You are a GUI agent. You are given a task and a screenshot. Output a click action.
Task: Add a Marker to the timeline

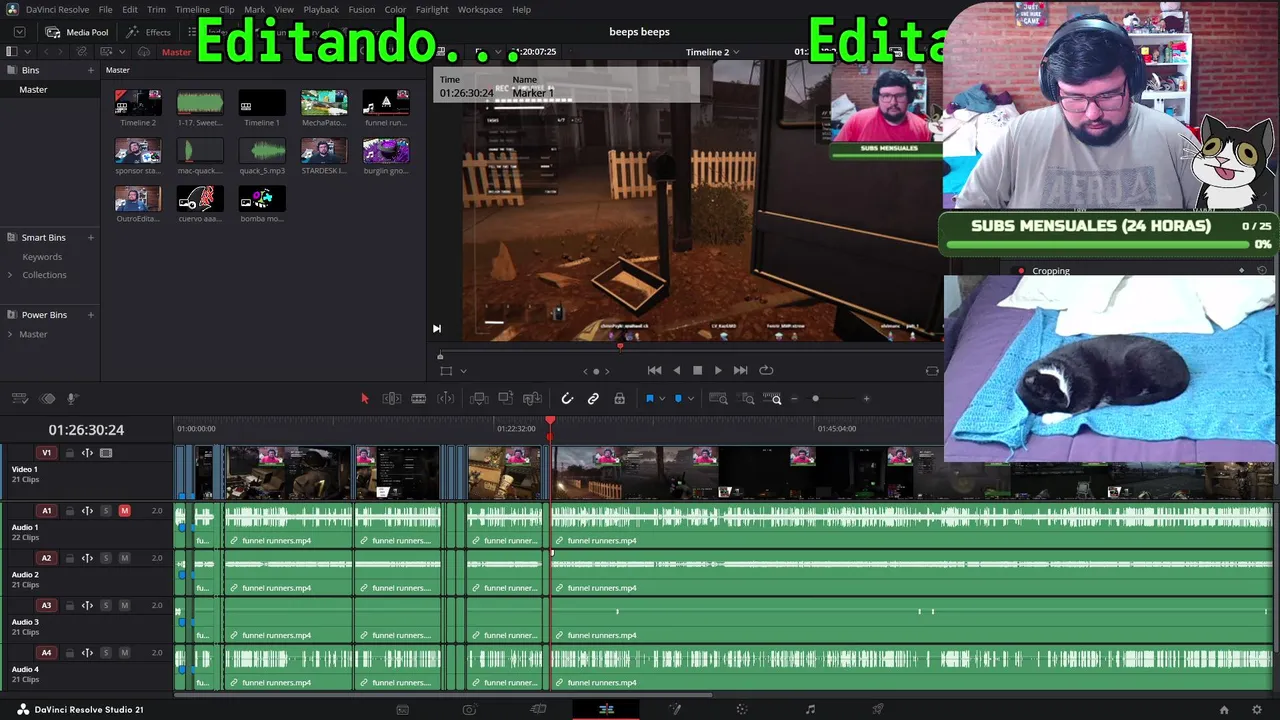point(678,399)
